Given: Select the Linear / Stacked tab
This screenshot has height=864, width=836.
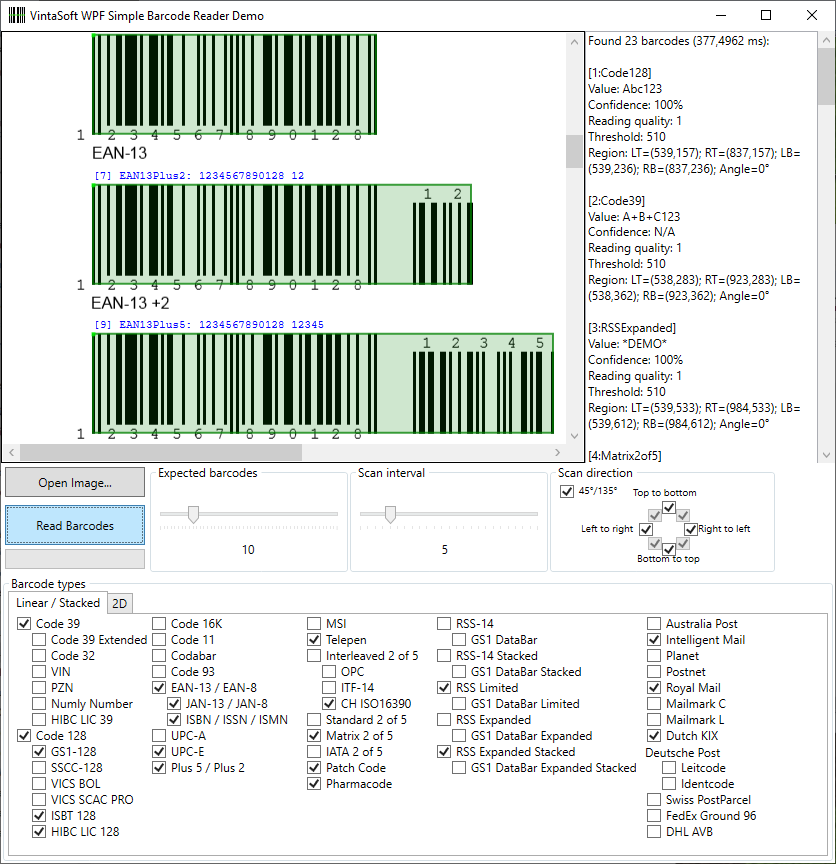Looking at the screenshot, I should click(58, 603).
